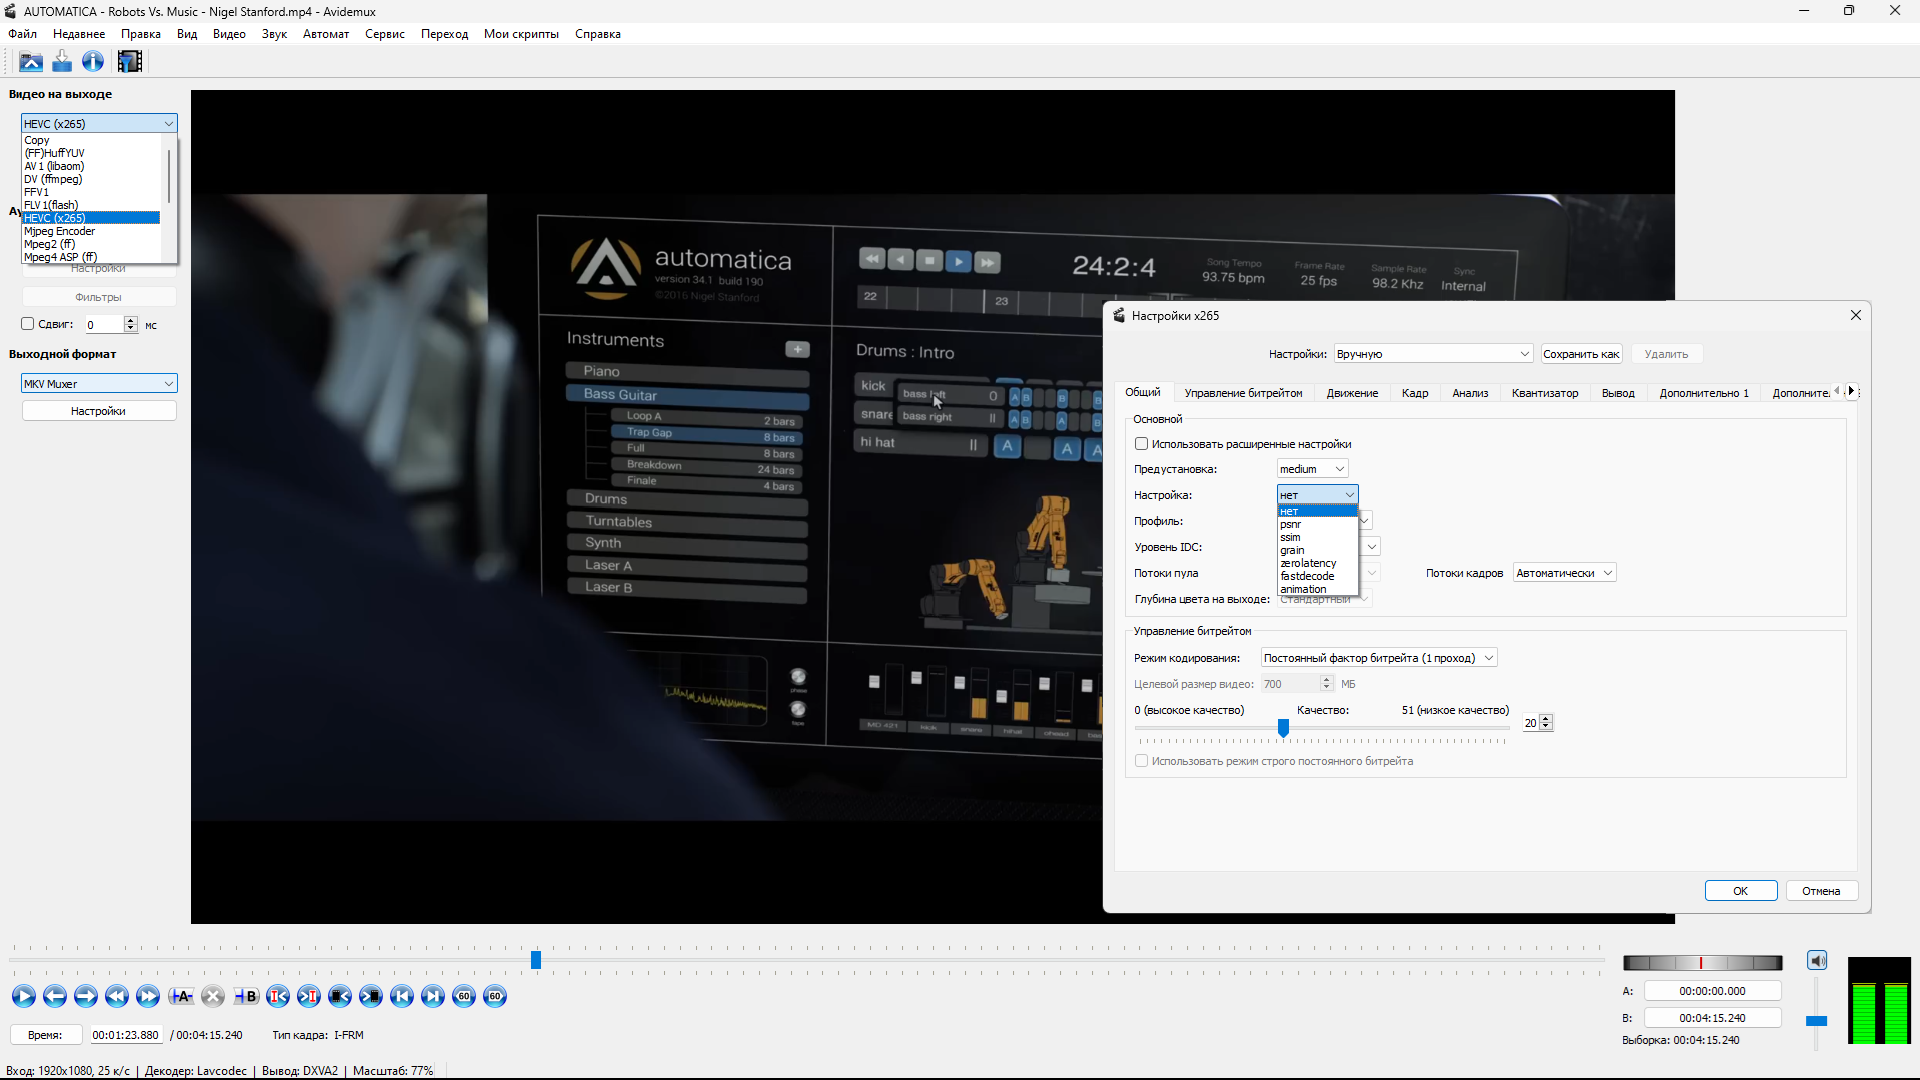Screen dimensions: 1920x1080
Task: Click OK in the x265 settings dialog
Action: coord(1741,891)
